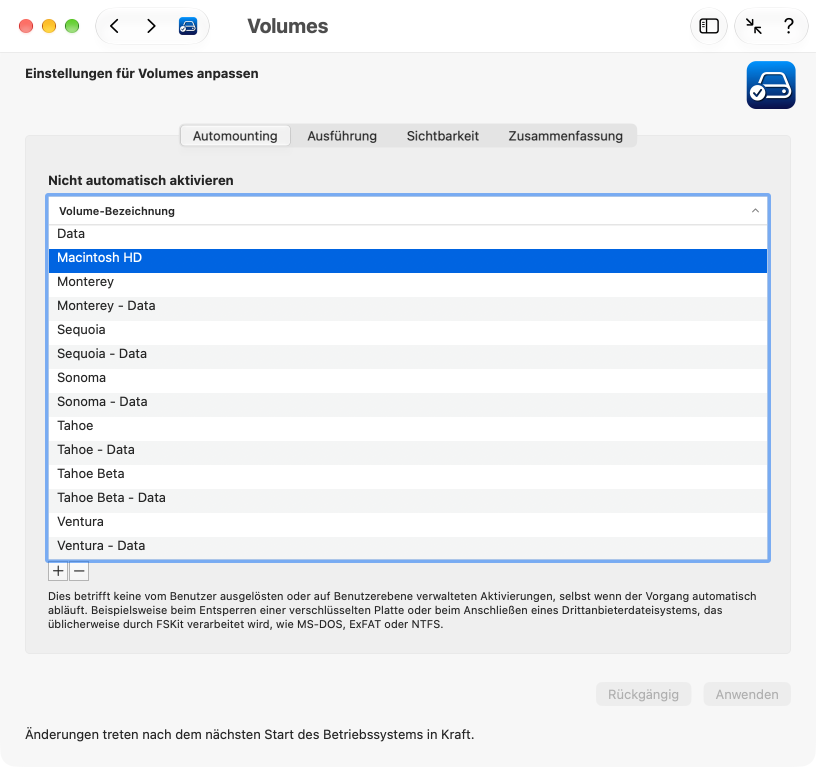Click the Volumes pane icon in toolbar

[x=188, y=26]
